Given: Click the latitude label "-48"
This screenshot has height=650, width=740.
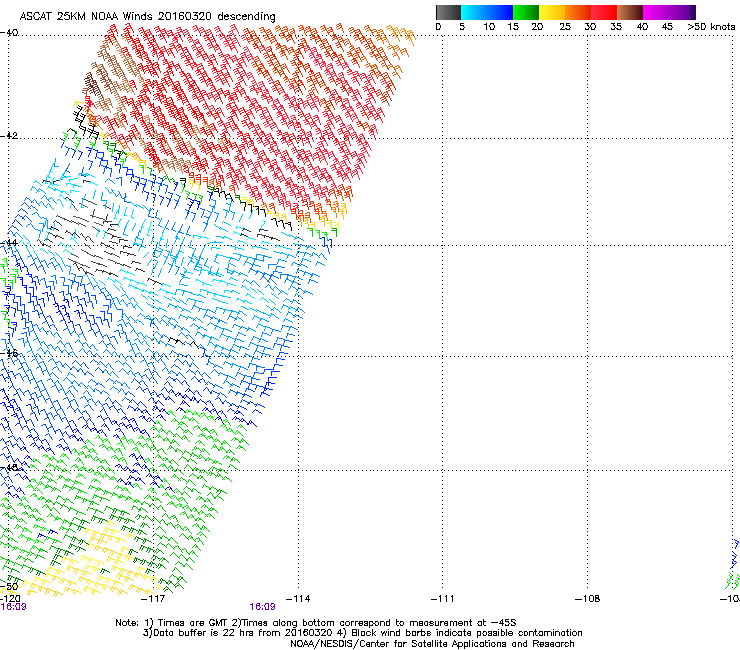Looking at the screenshot, I should pyautogui.click(x=9, y=467).
